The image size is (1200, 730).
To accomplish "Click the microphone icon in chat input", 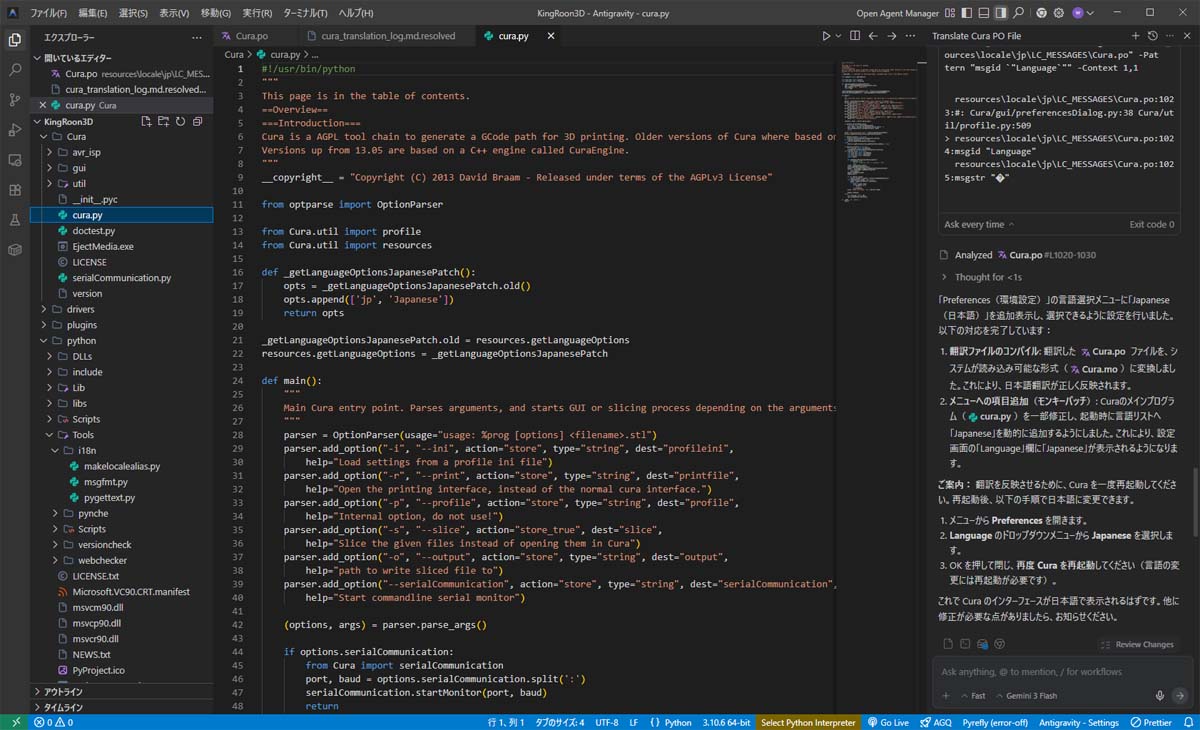I will tap(1160, 696).
